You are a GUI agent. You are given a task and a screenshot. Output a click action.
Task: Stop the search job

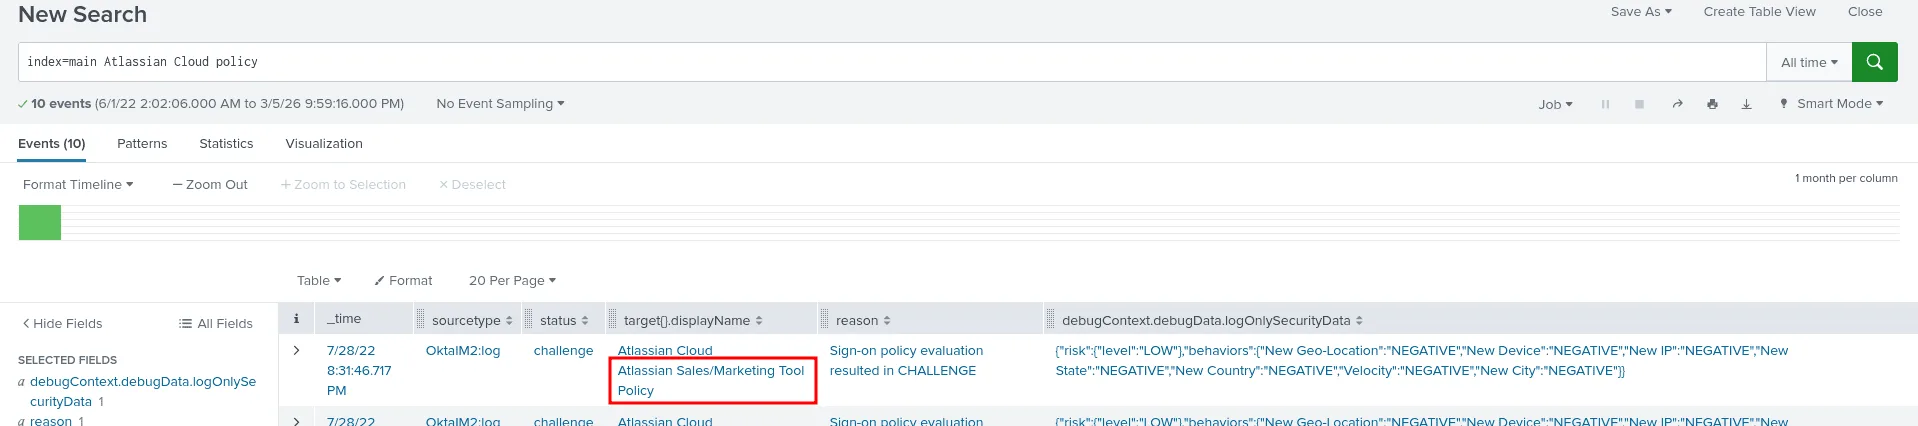[1639, 104]
